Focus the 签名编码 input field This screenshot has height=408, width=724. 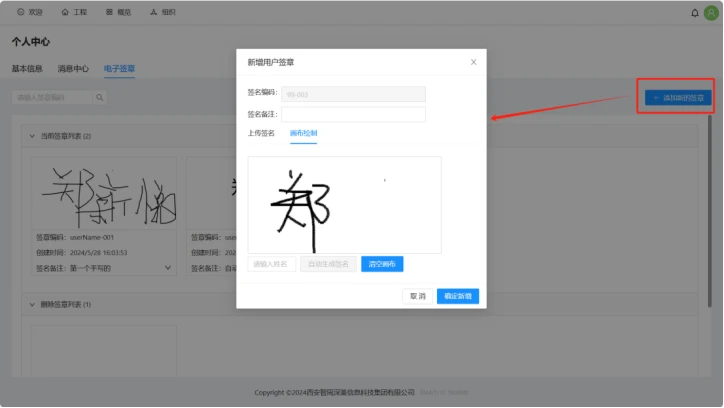[353, 94]
